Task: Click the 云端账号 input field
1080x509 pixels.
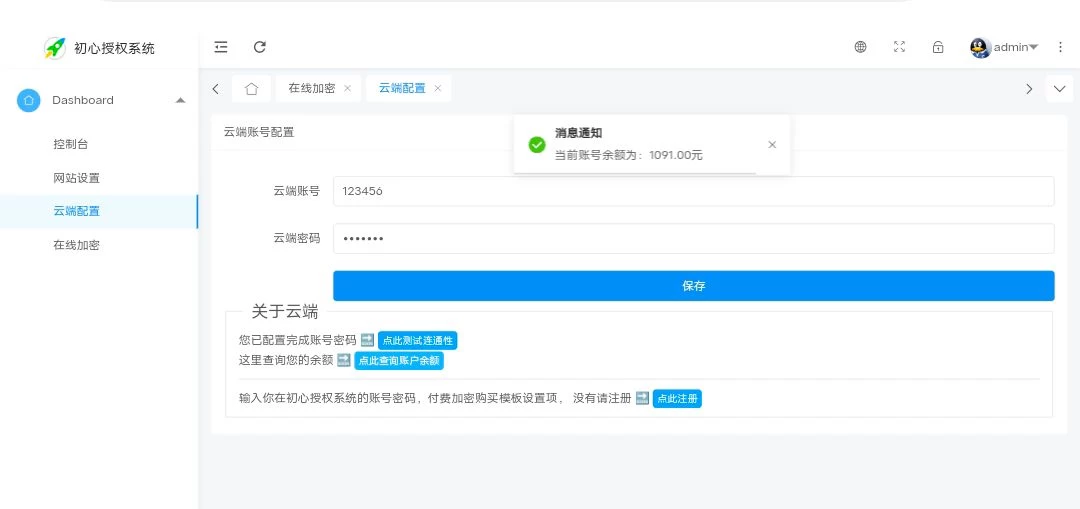Action: (x=693, y=191)
